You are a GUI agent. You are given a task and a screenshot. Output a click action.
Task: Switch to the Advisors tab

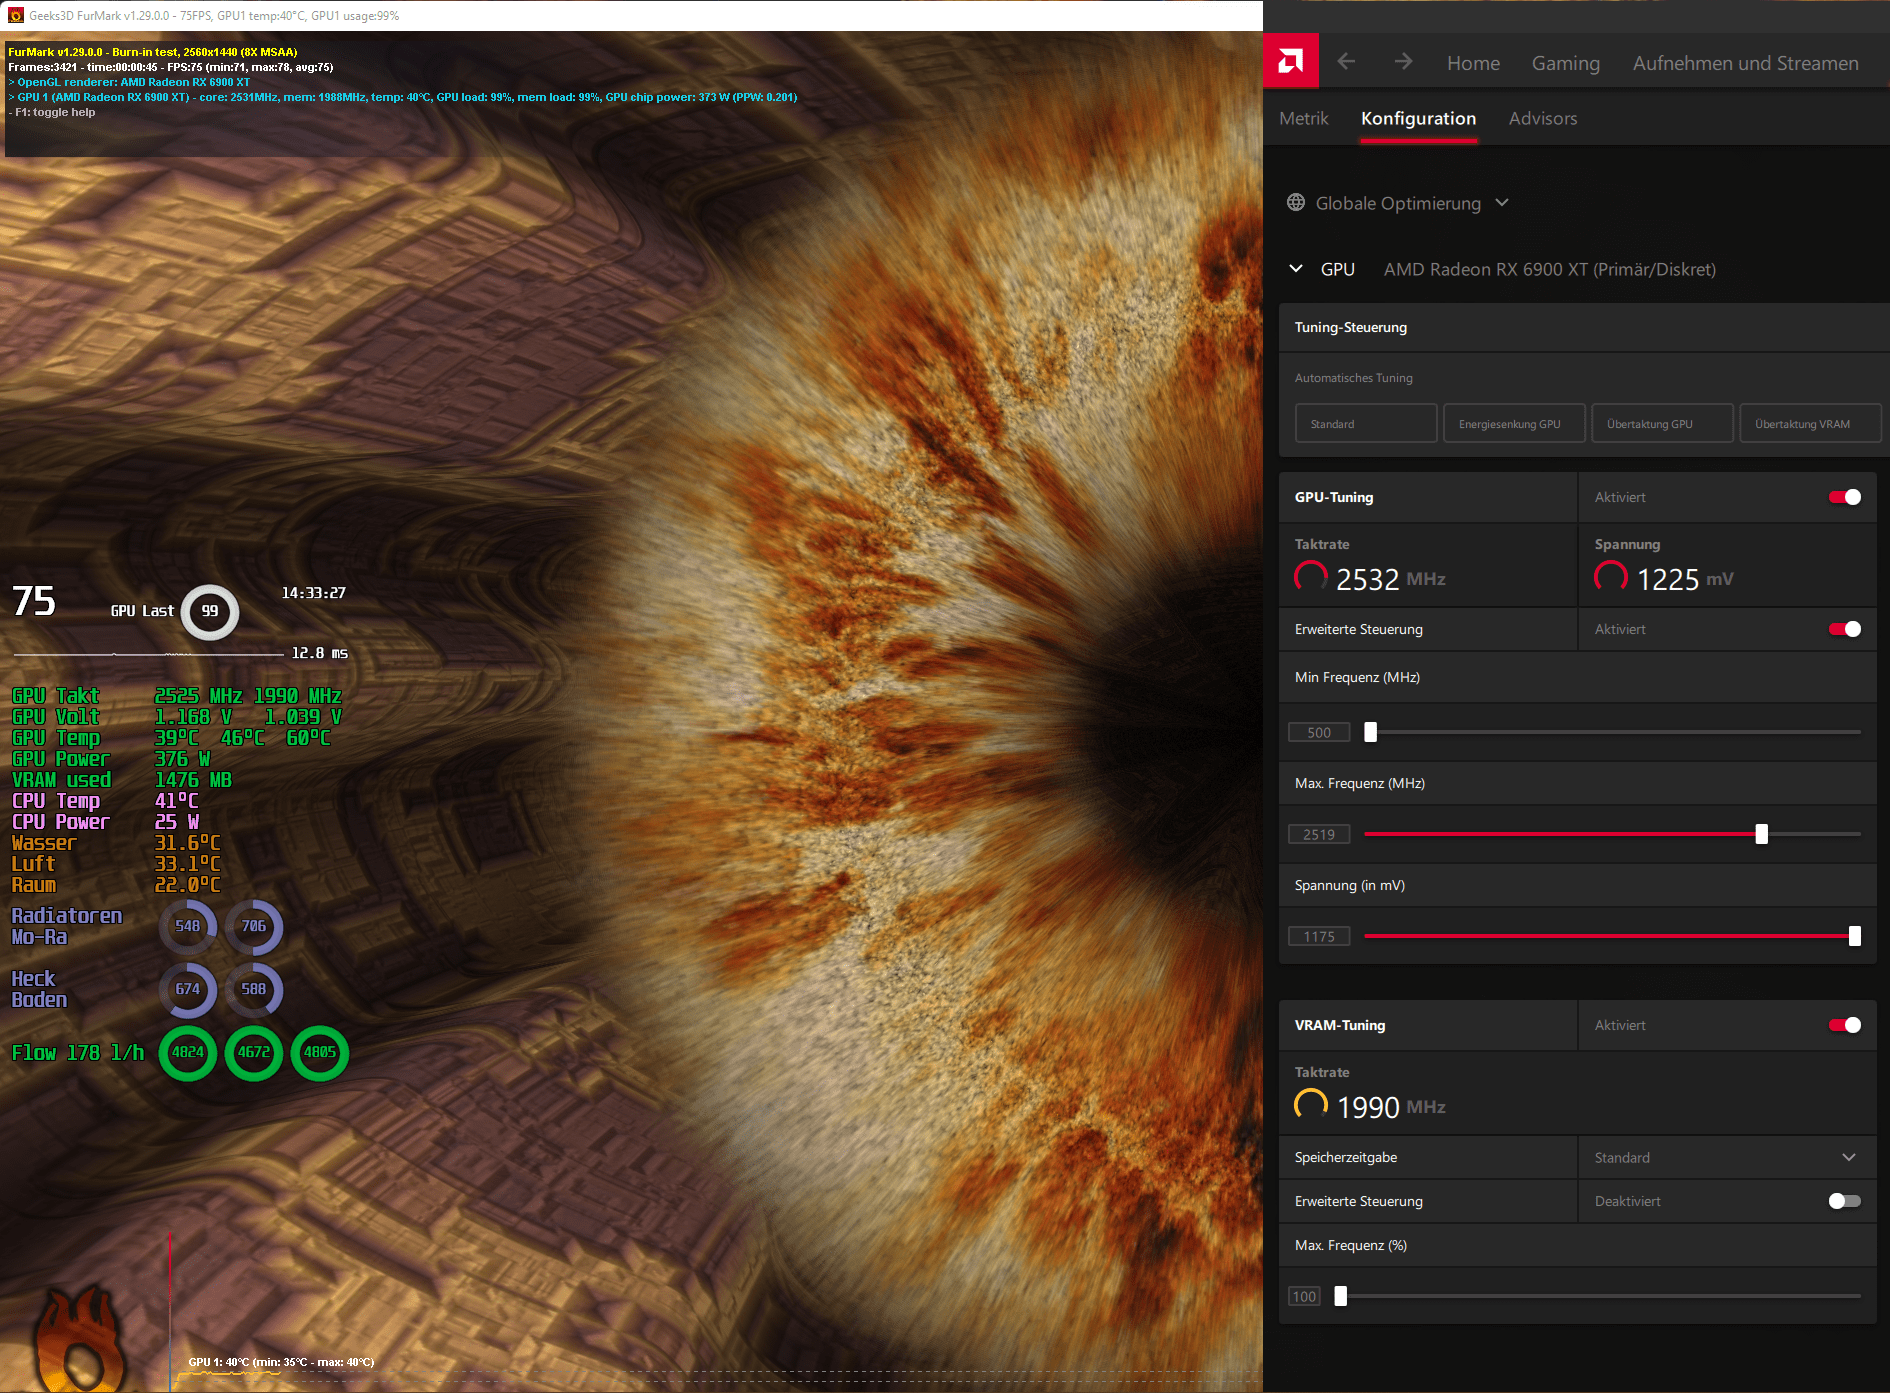(x=1543, y=118)
